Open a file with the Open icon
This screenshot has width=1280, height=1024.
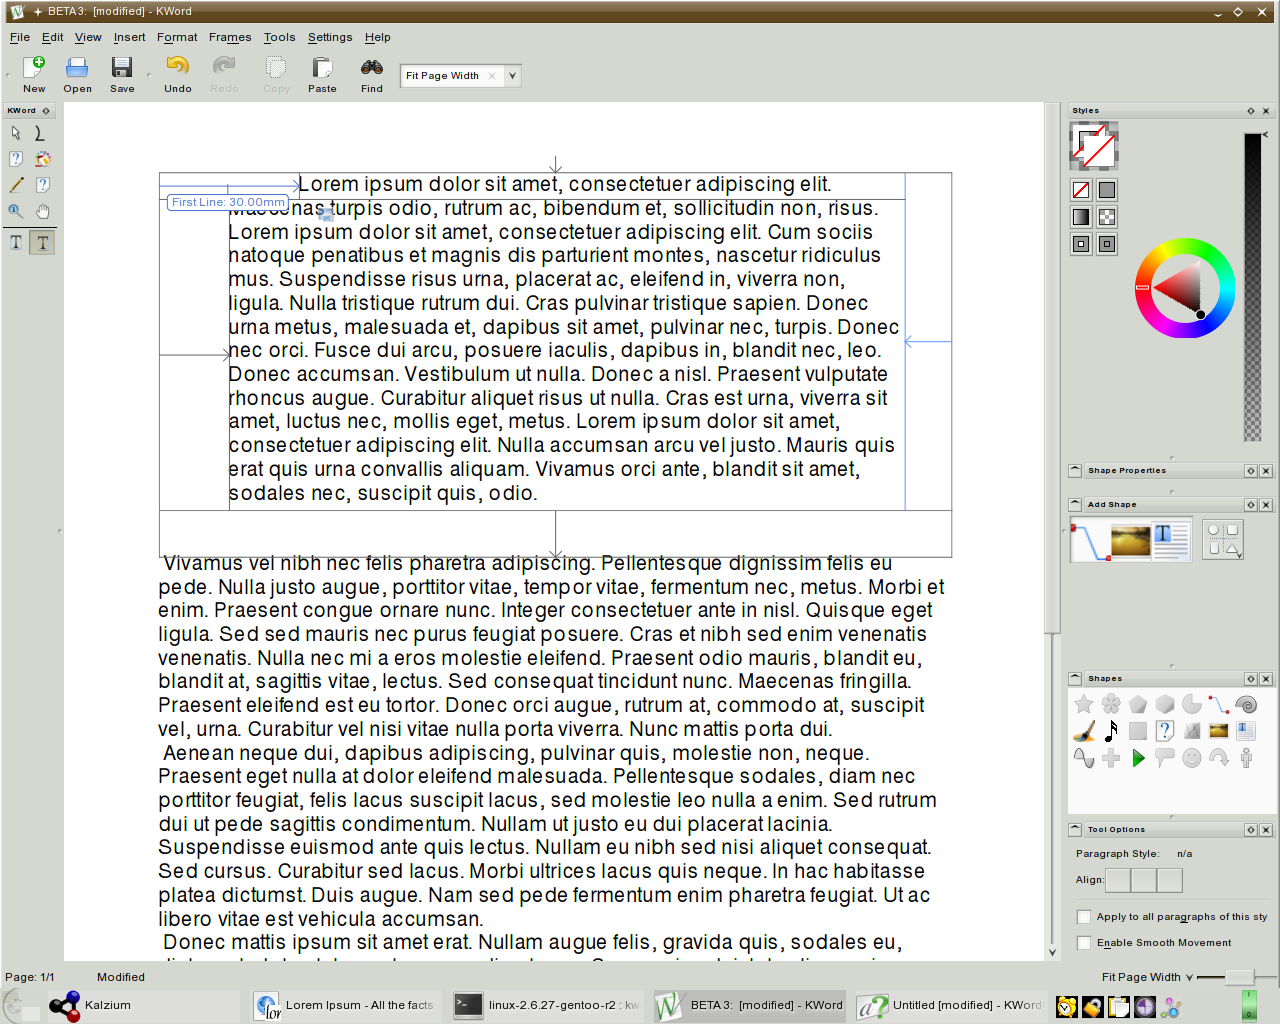point(77,75)
